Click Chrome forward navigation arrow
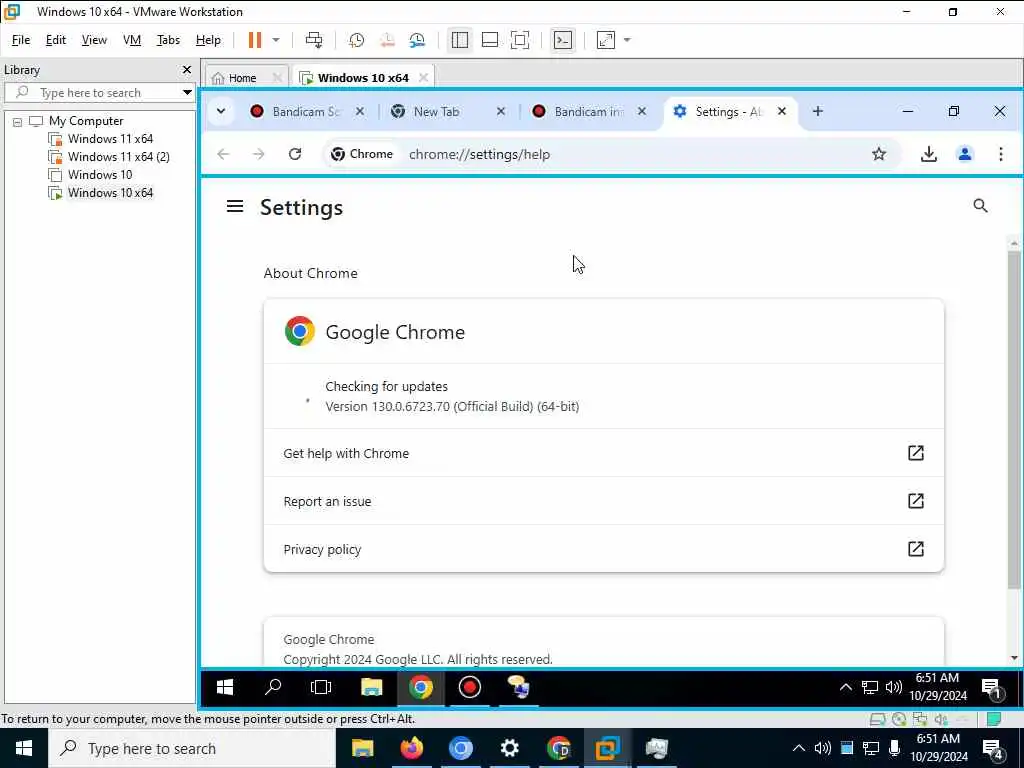The width and height of the screenshot is (1024, 768). tap(259, 154)
